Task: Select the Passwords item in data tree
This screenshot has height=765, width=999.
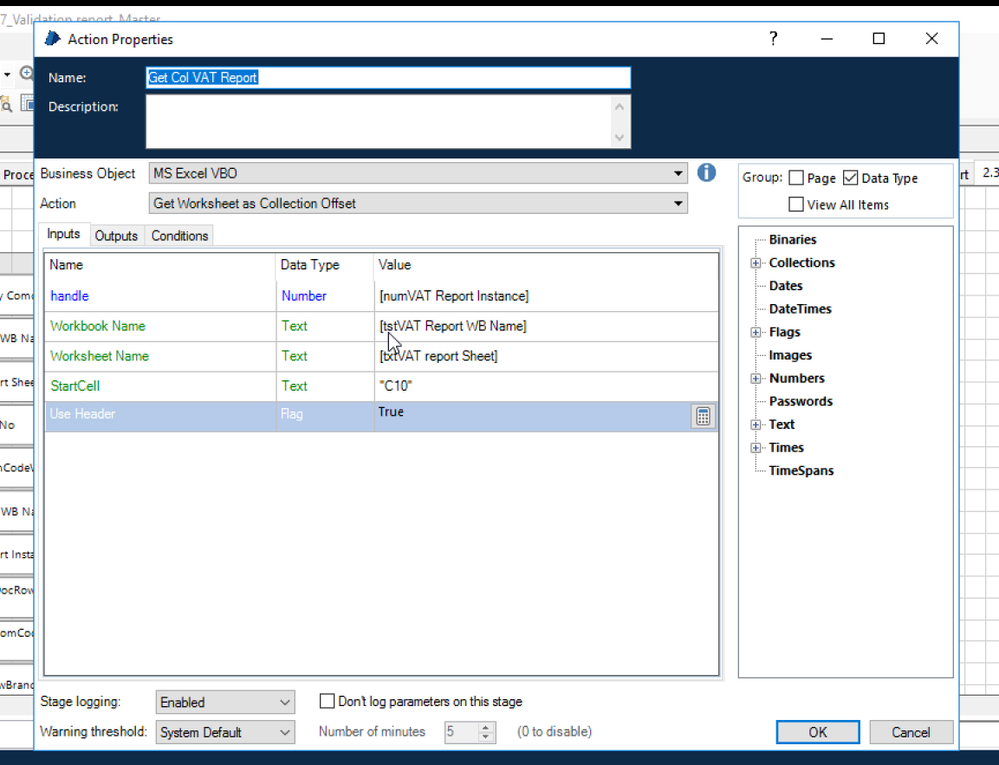Action: click(800, 401)
